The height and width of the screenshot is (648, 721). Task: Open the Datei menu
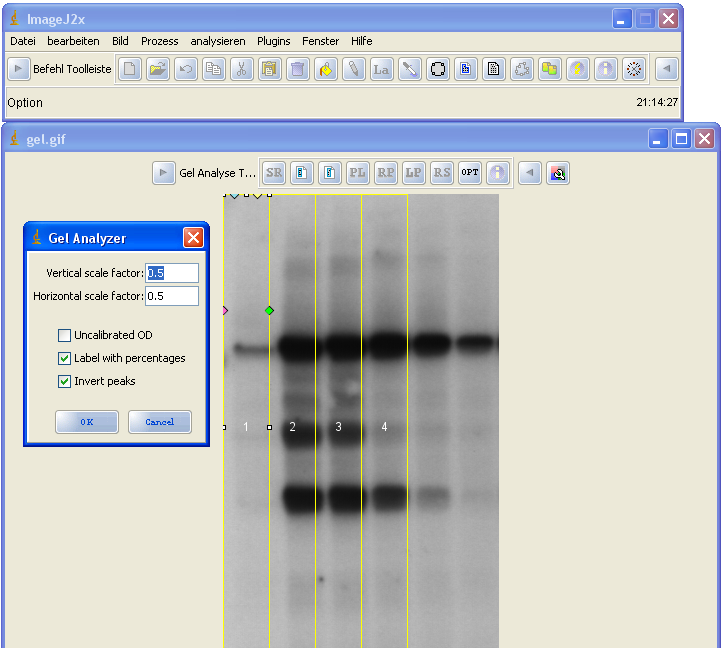coord(23,41)
